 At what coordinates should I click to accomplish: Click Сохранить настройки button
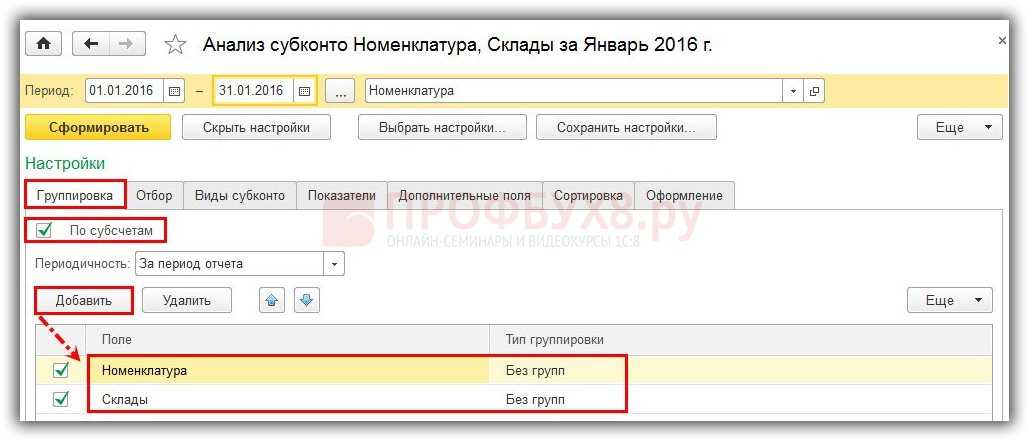click(626, 127)
